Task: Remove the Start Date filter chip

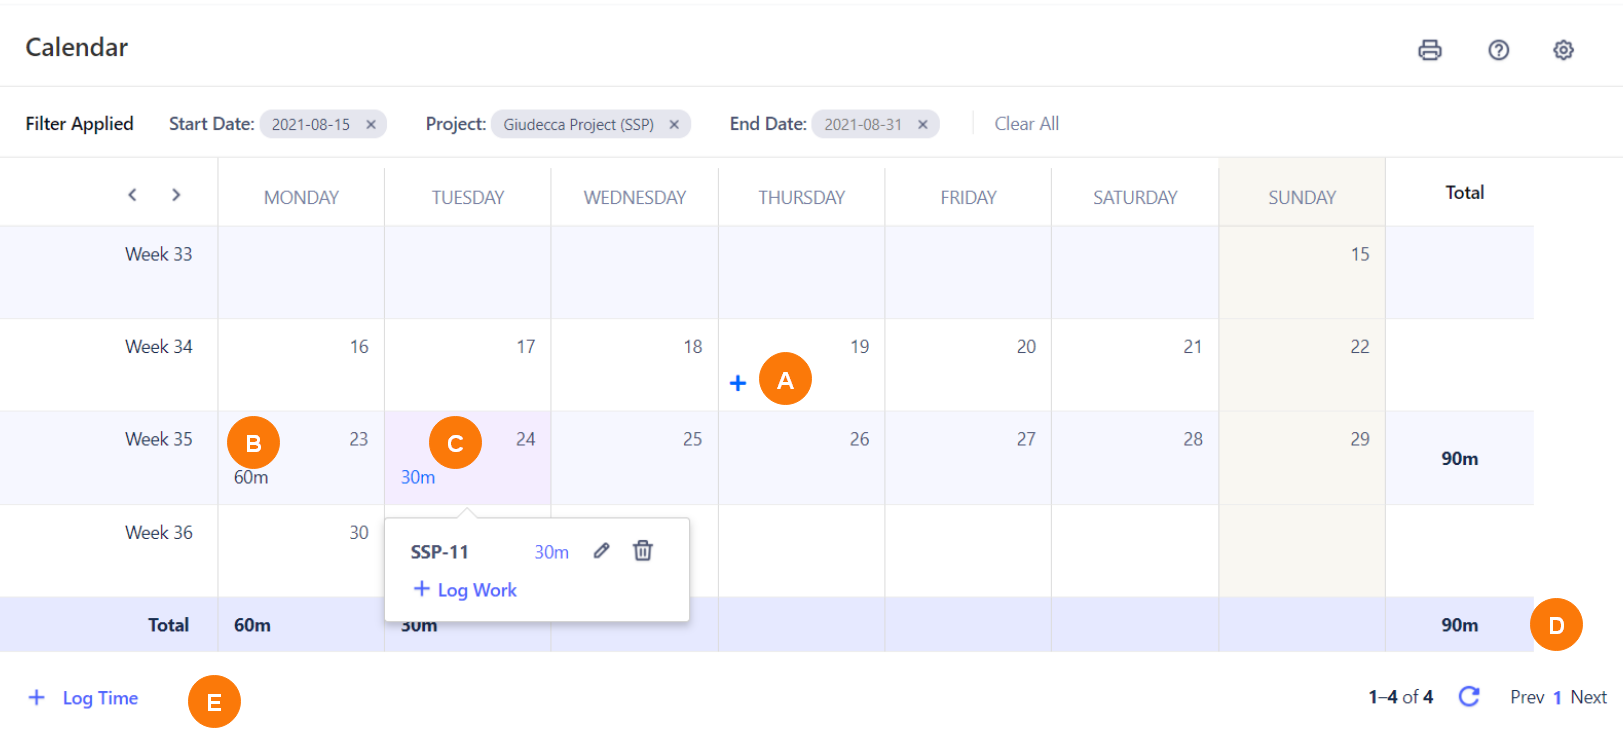Action: [371, 125]
